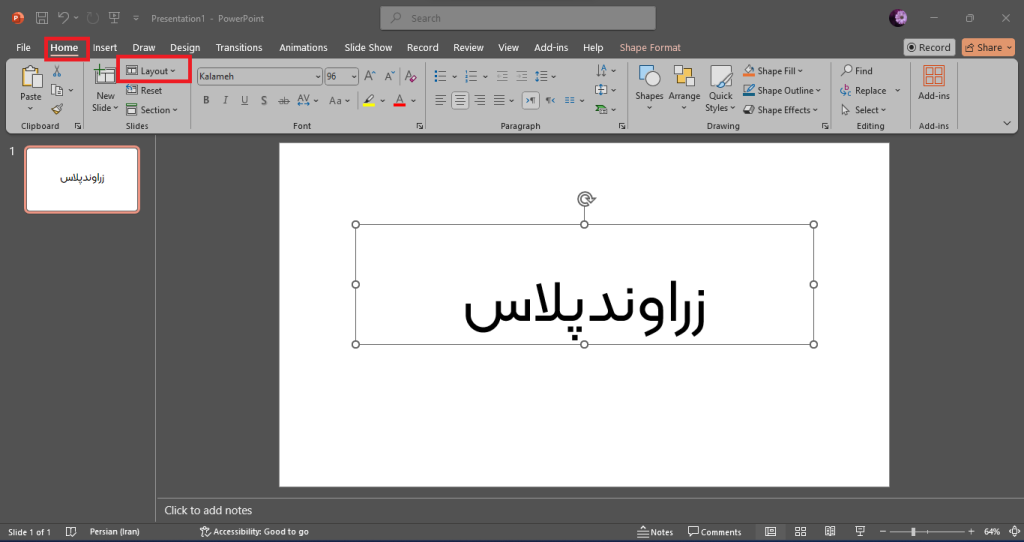1024x542 pixels.
Task: Switch to the Design tab
Action: coord(185,48)
